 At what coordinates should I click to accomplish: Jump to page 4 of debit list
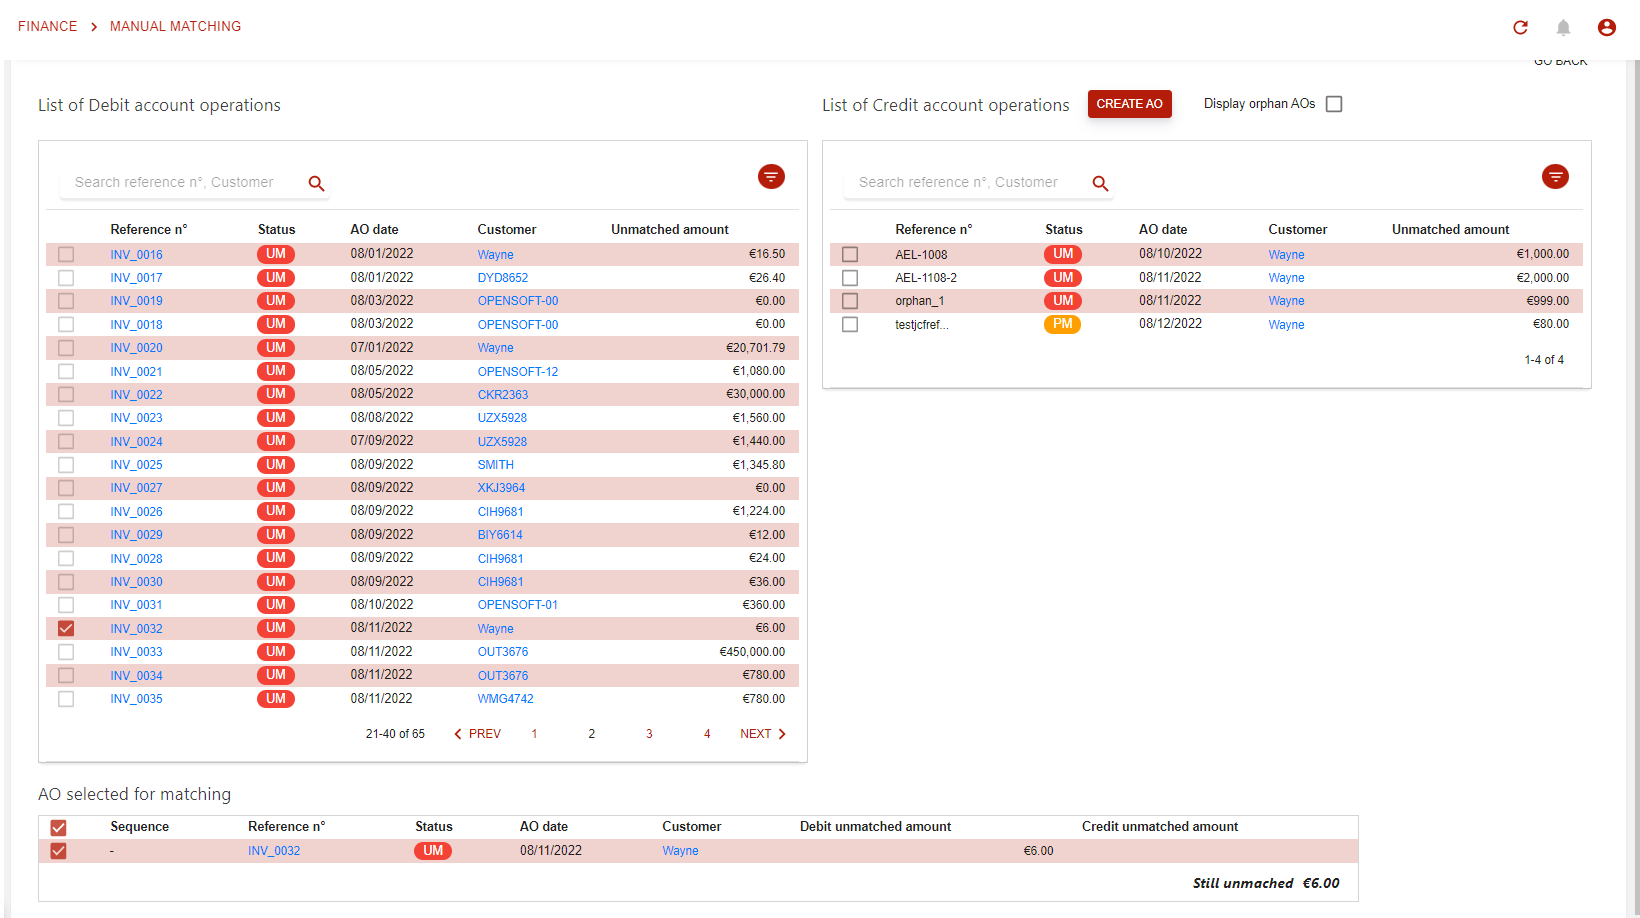707,734
